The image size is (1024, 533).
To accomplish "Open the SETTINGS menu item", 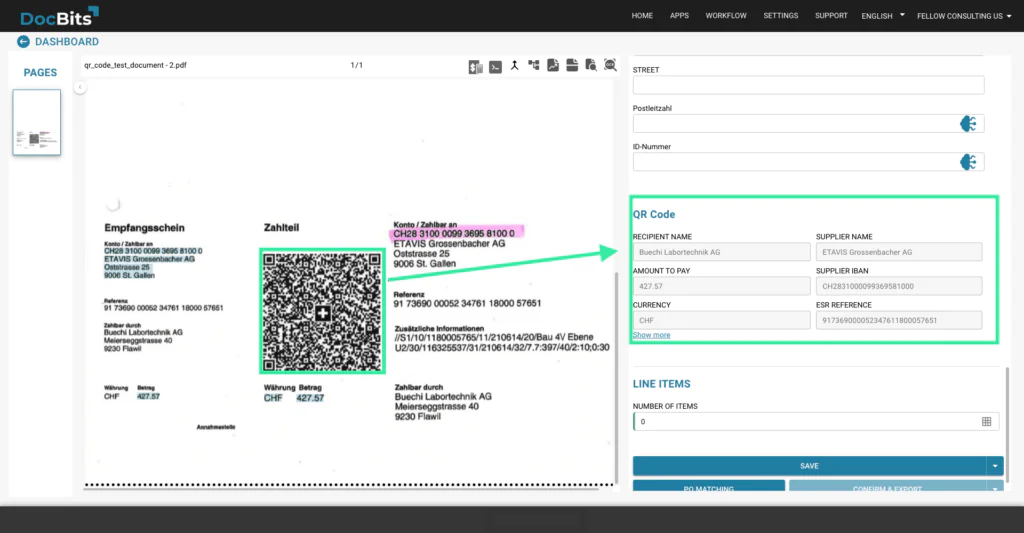I will (x=780, y=16).
